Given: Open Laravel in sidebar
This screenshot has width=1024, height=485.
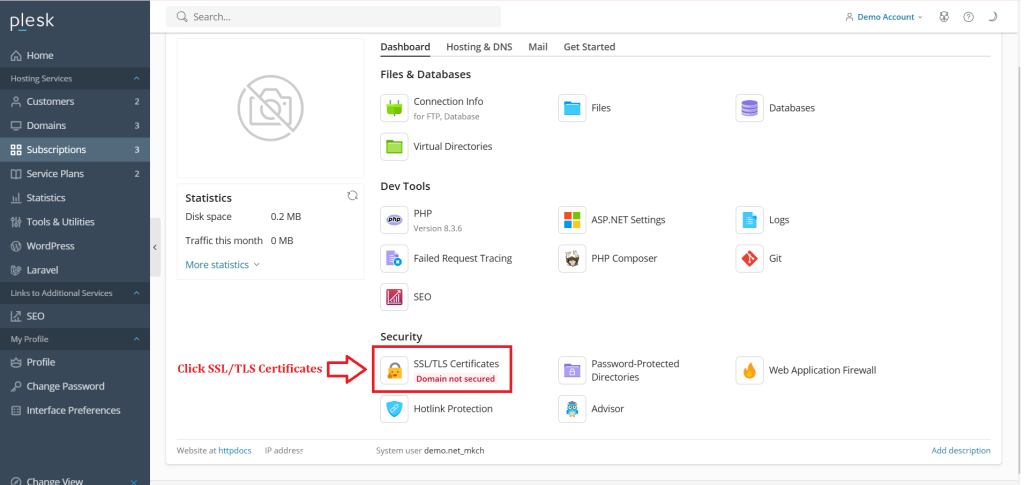Looking at the screenshot, I should click(x=75, y=270).
